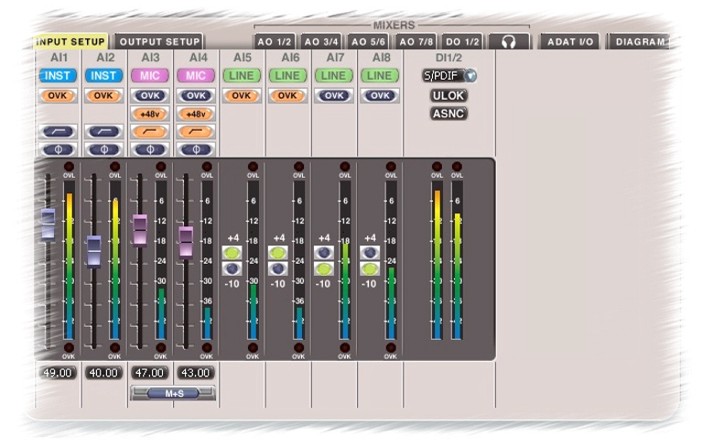Viewport: 703px width, 445px height.
Task: Toggle OVK on channel AI4
Action: click(196, 95)
